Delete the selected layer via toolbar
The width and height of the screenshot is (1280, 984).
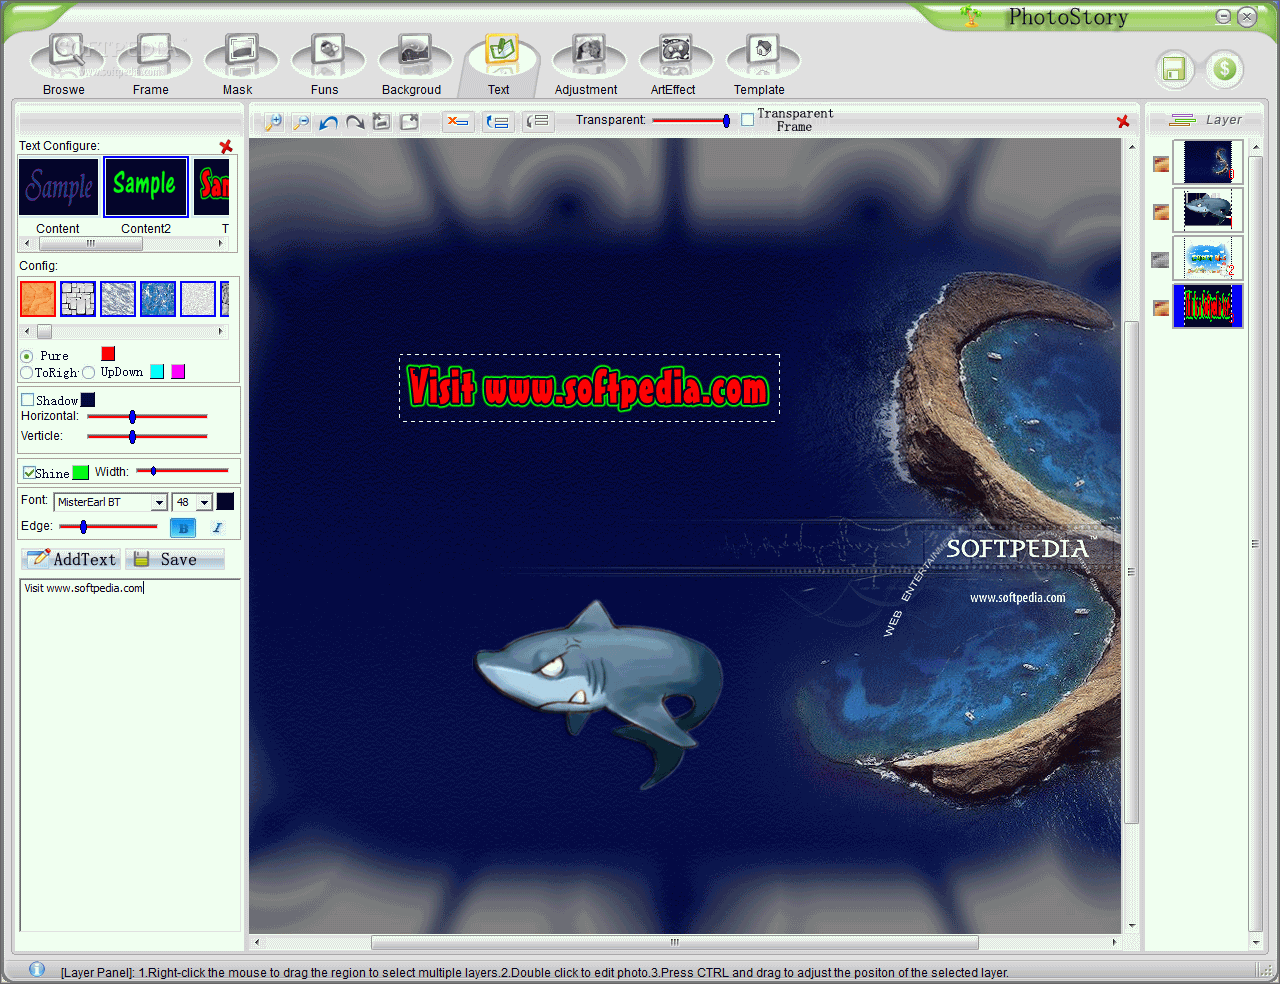coord(458,122)
